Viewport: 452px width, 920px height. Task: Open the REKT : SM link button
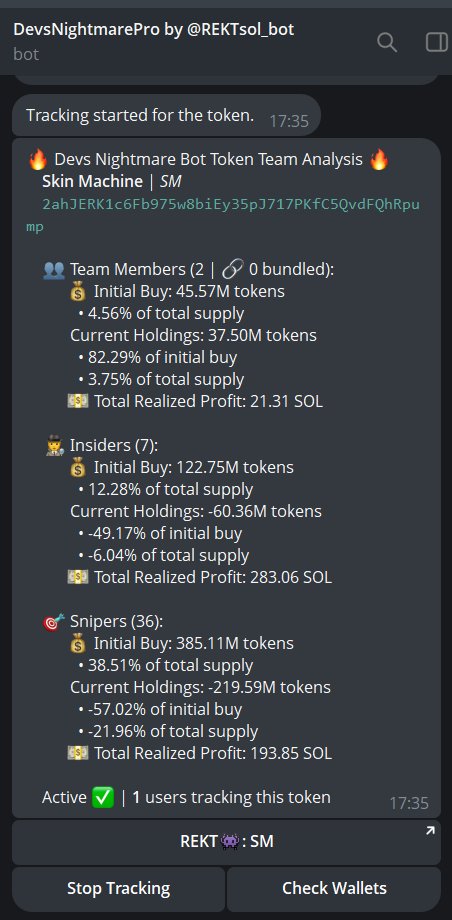coord(227,842)
